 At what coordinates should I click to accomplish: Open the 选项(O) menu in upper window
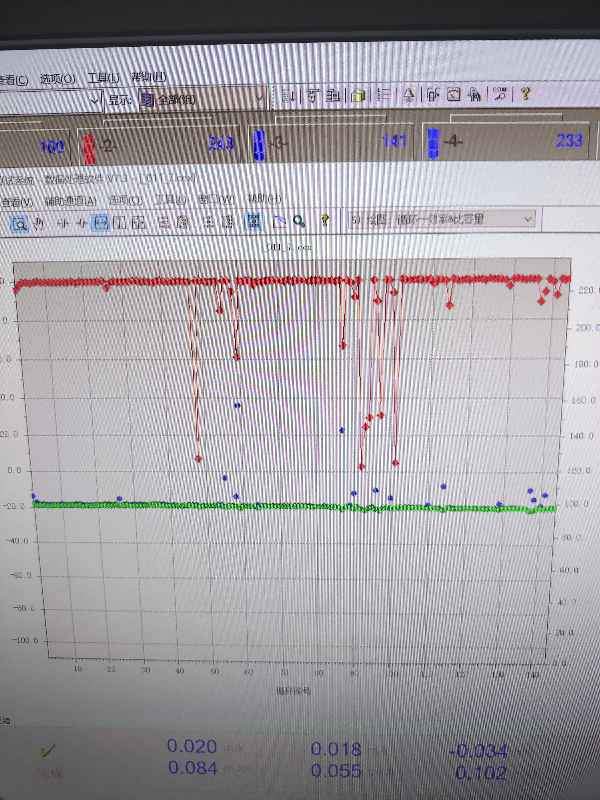(58, 79)
